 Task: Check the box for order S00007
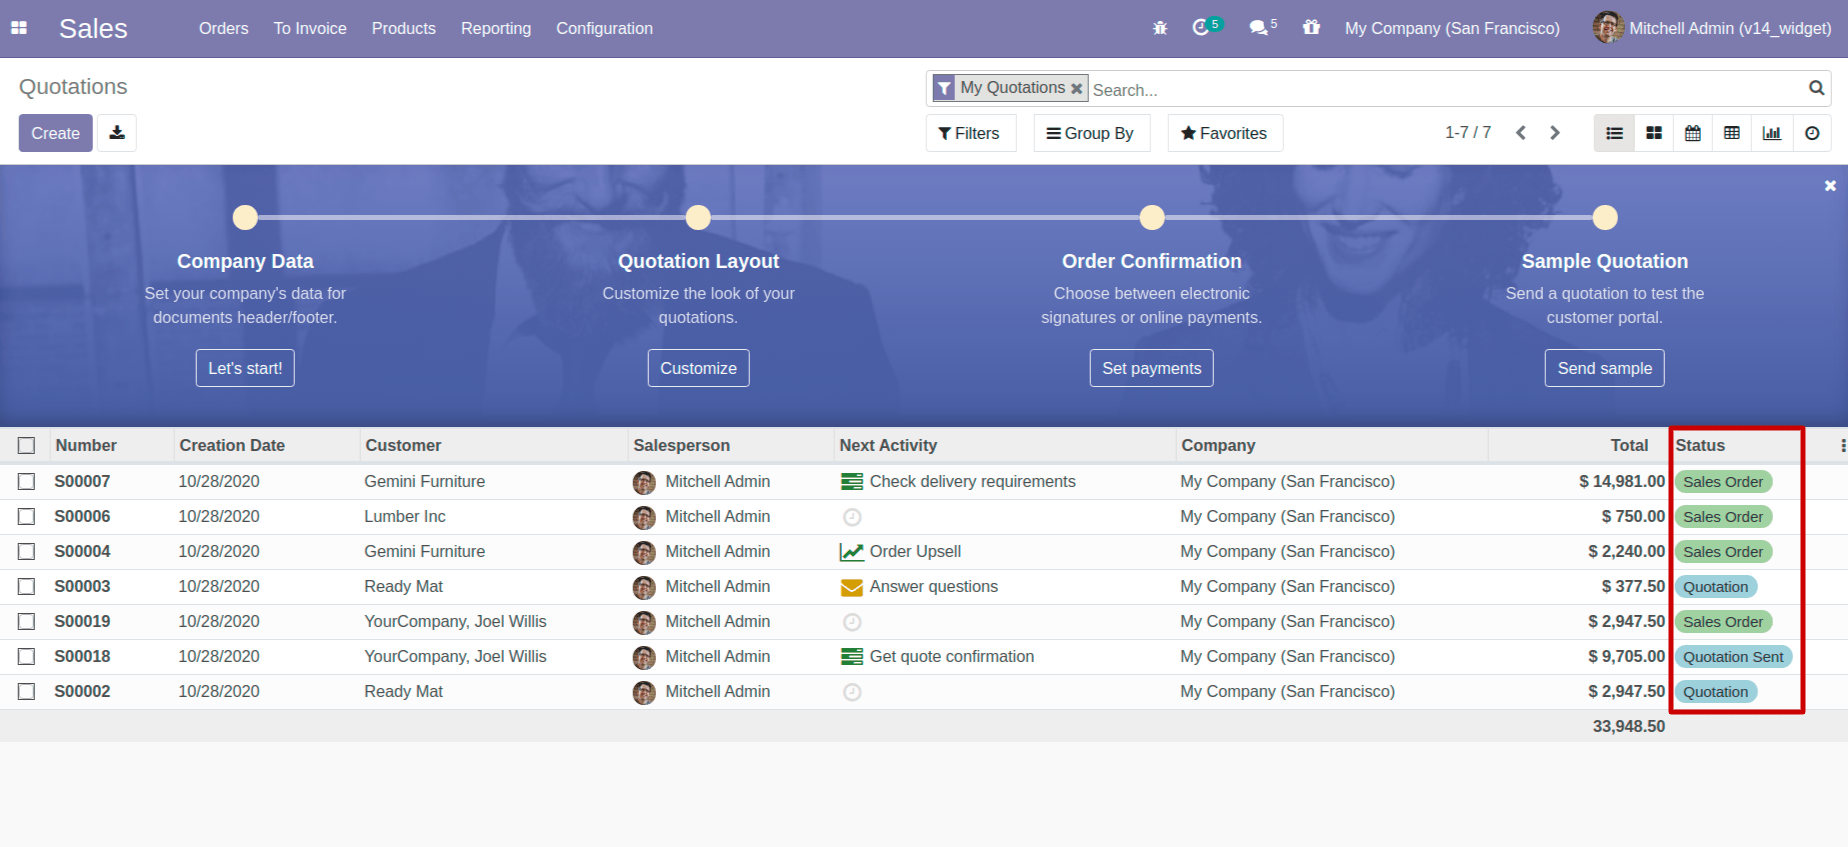coord(27,482)
